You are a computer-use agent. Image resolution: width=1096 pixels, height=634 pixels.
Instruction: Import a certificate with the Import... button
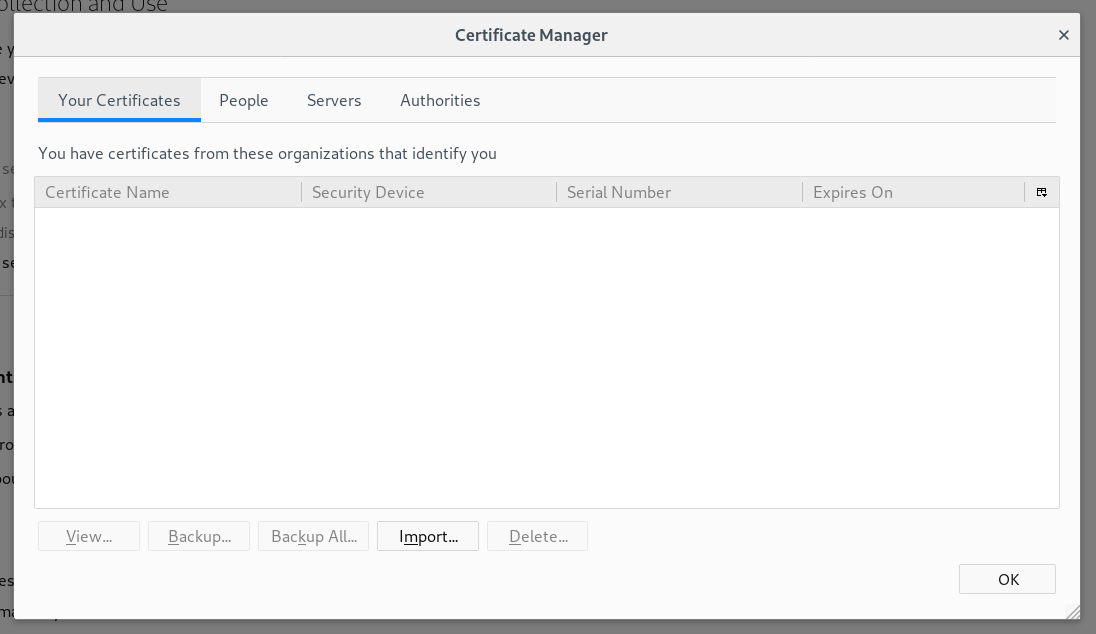tap(428, 536)
